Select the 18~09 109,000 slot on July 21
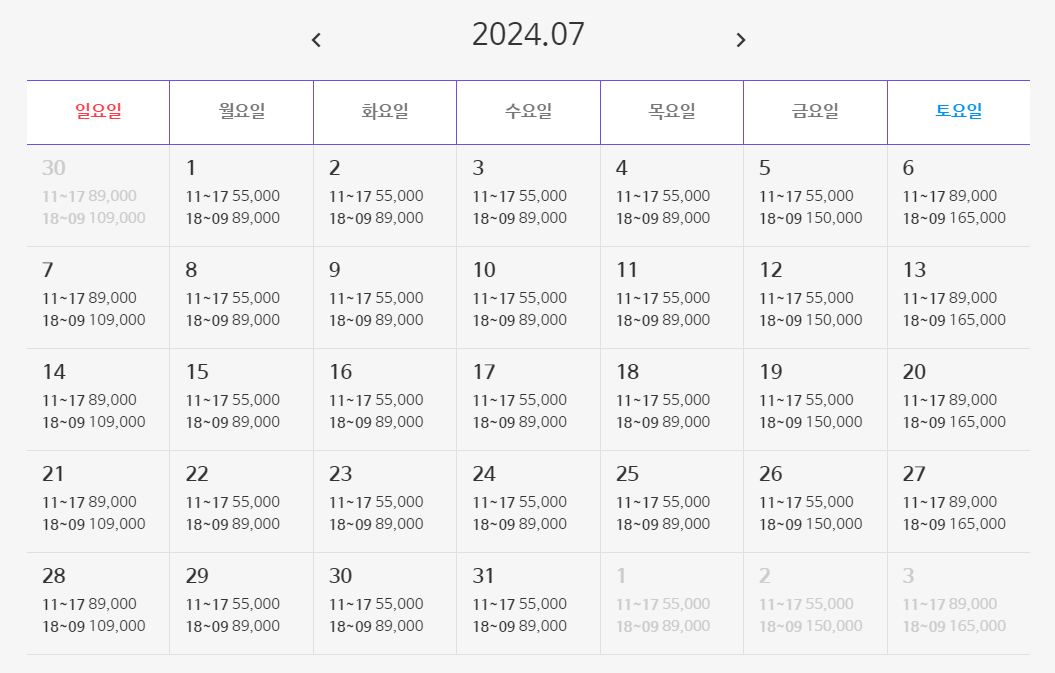Screen dimensions: 1055x673 (x=94, y=524)
